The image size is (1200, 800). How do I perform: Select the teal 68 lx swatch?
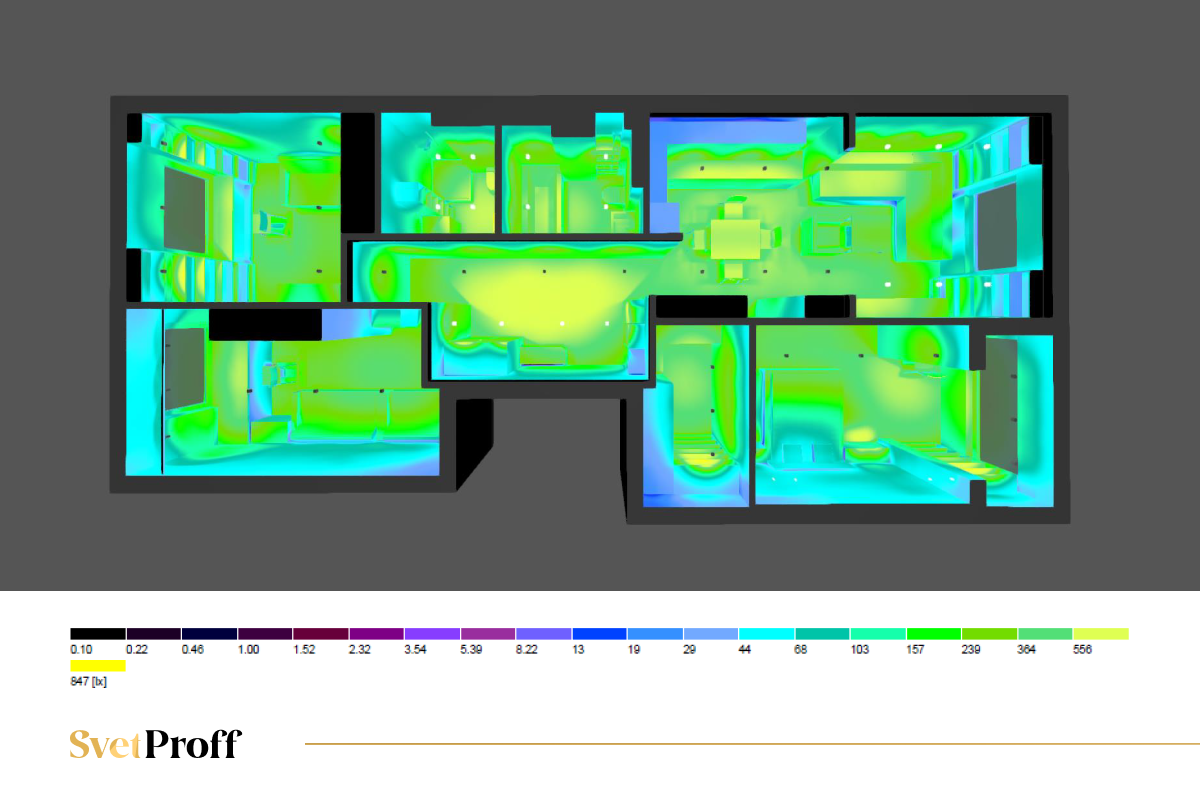822,634
